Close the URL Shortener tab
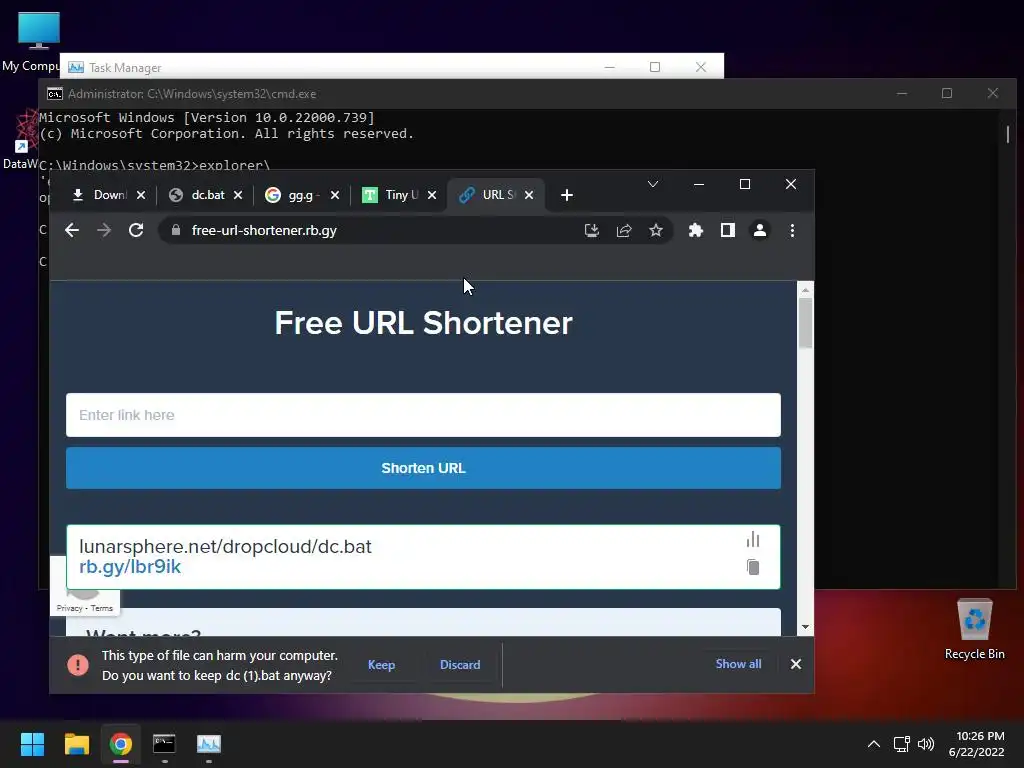 529,195
